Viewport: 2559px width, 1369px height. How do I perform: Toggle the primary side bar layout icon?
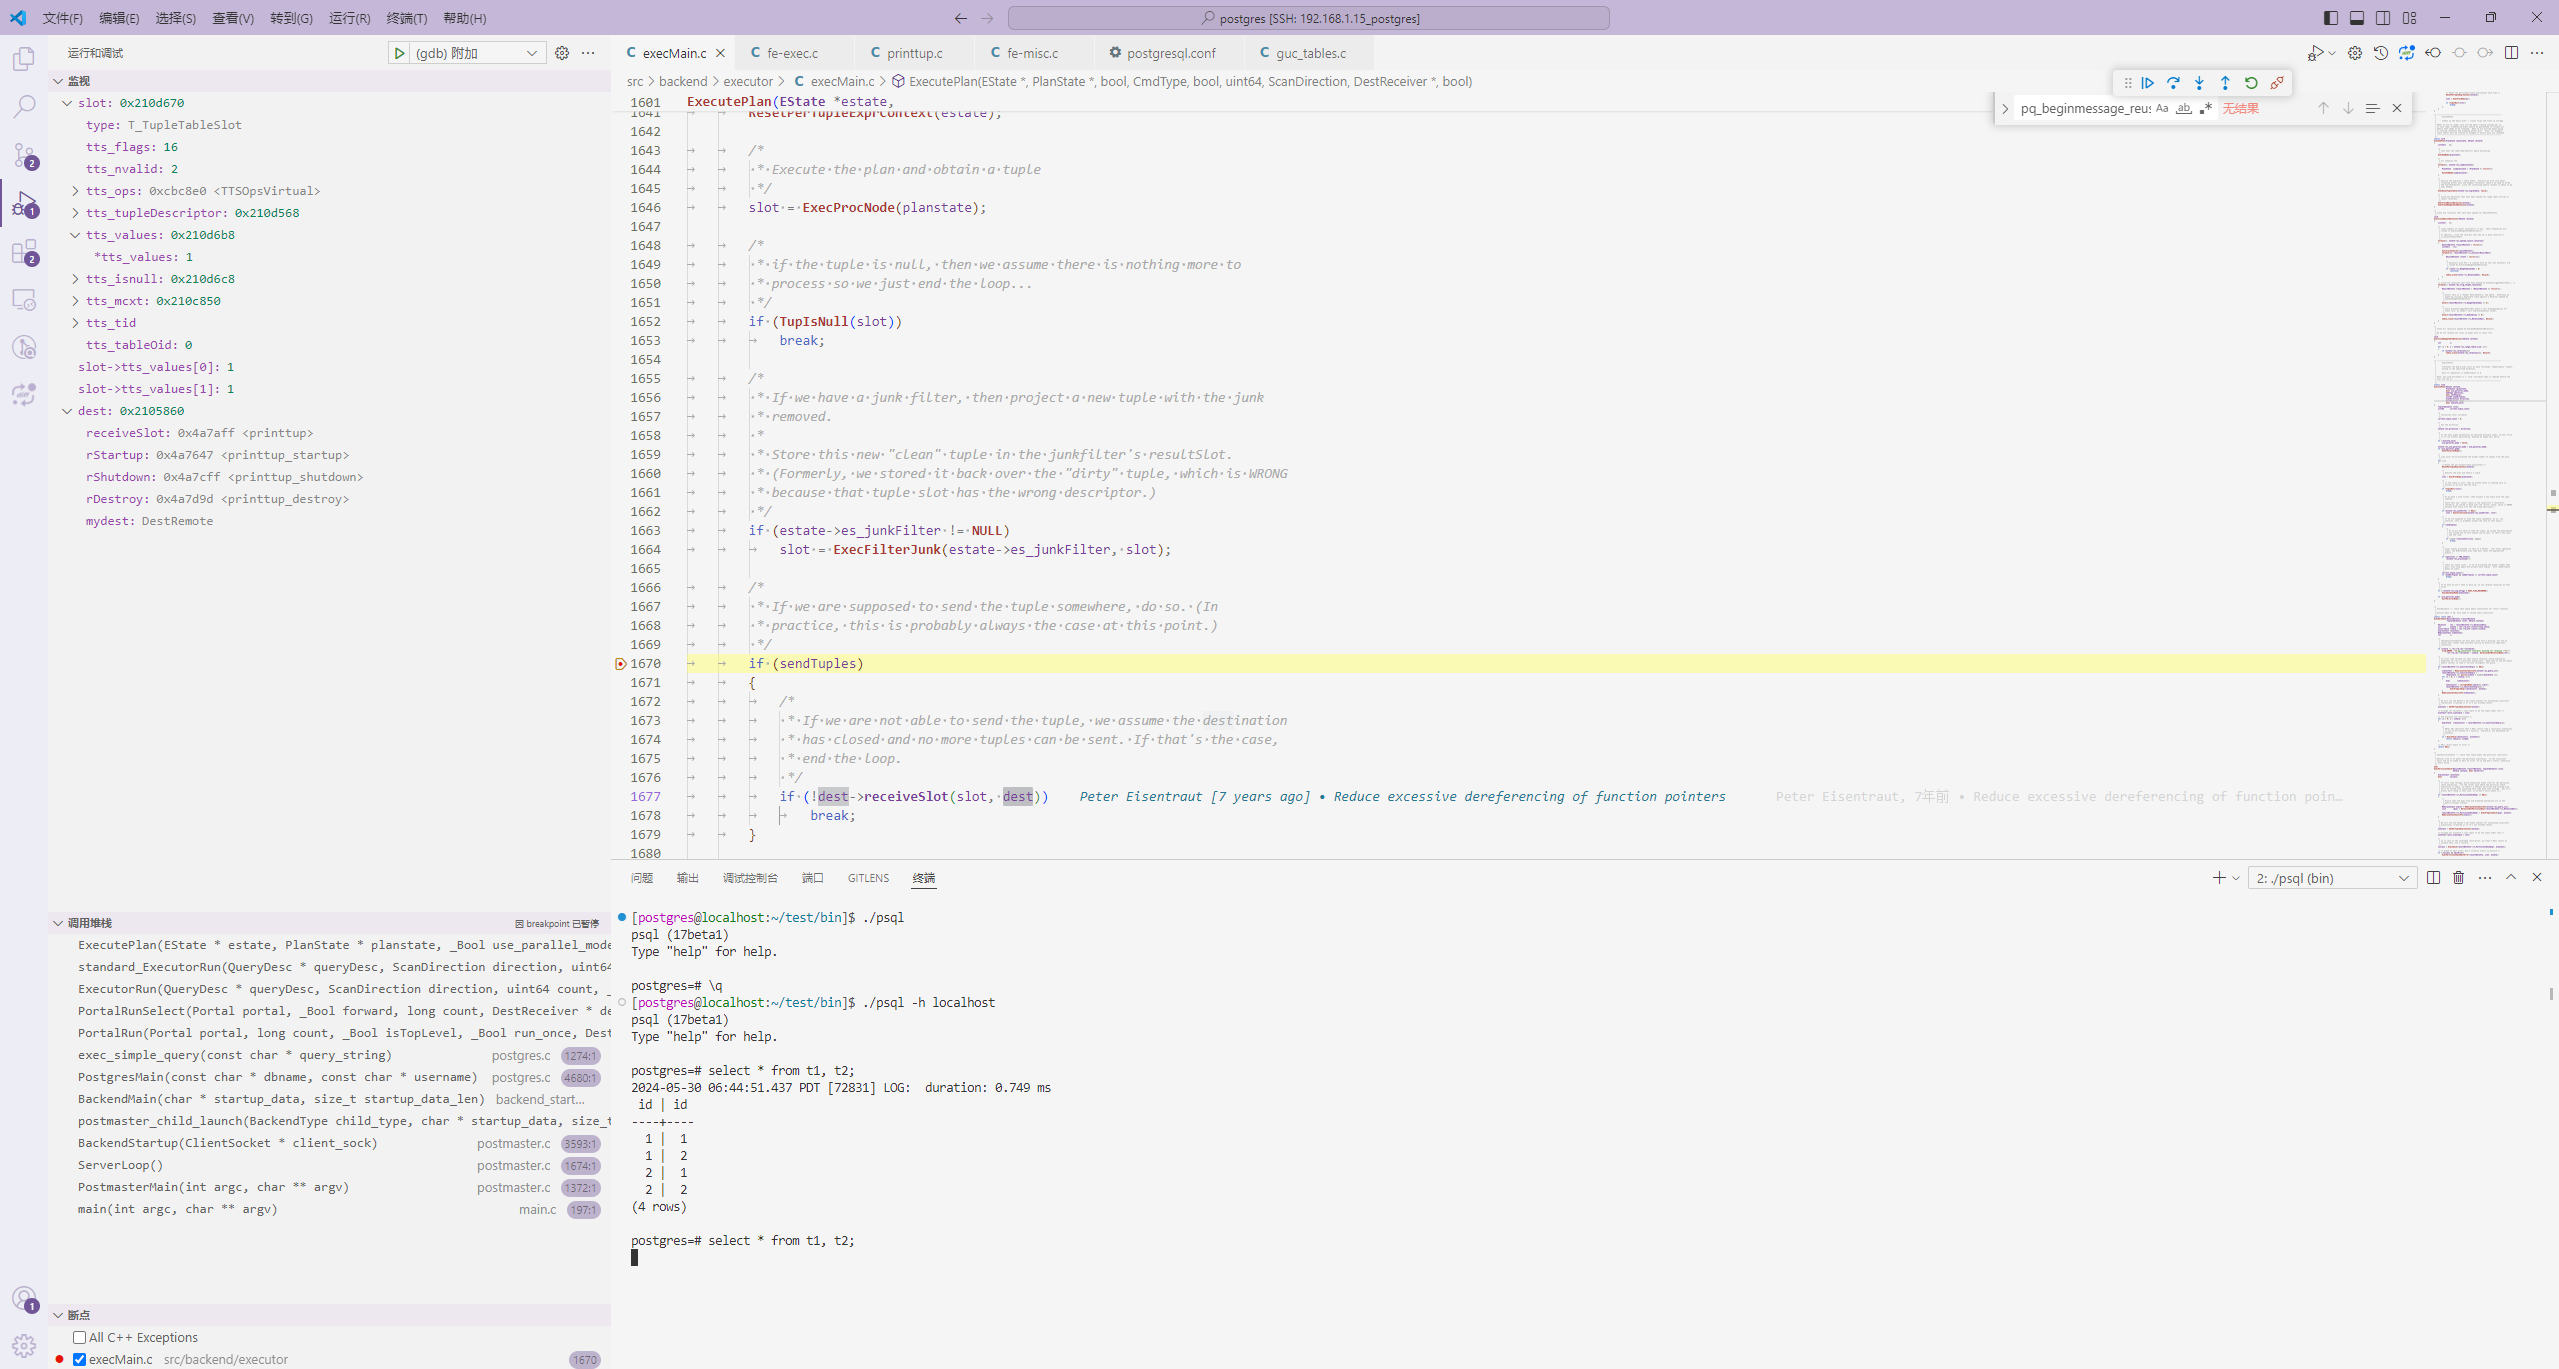pyautogui.click(x=2331, y=18)
